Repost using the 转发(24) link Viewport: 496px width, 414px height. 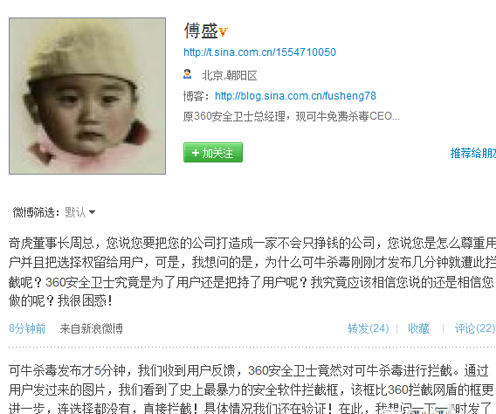pos(368,329)
